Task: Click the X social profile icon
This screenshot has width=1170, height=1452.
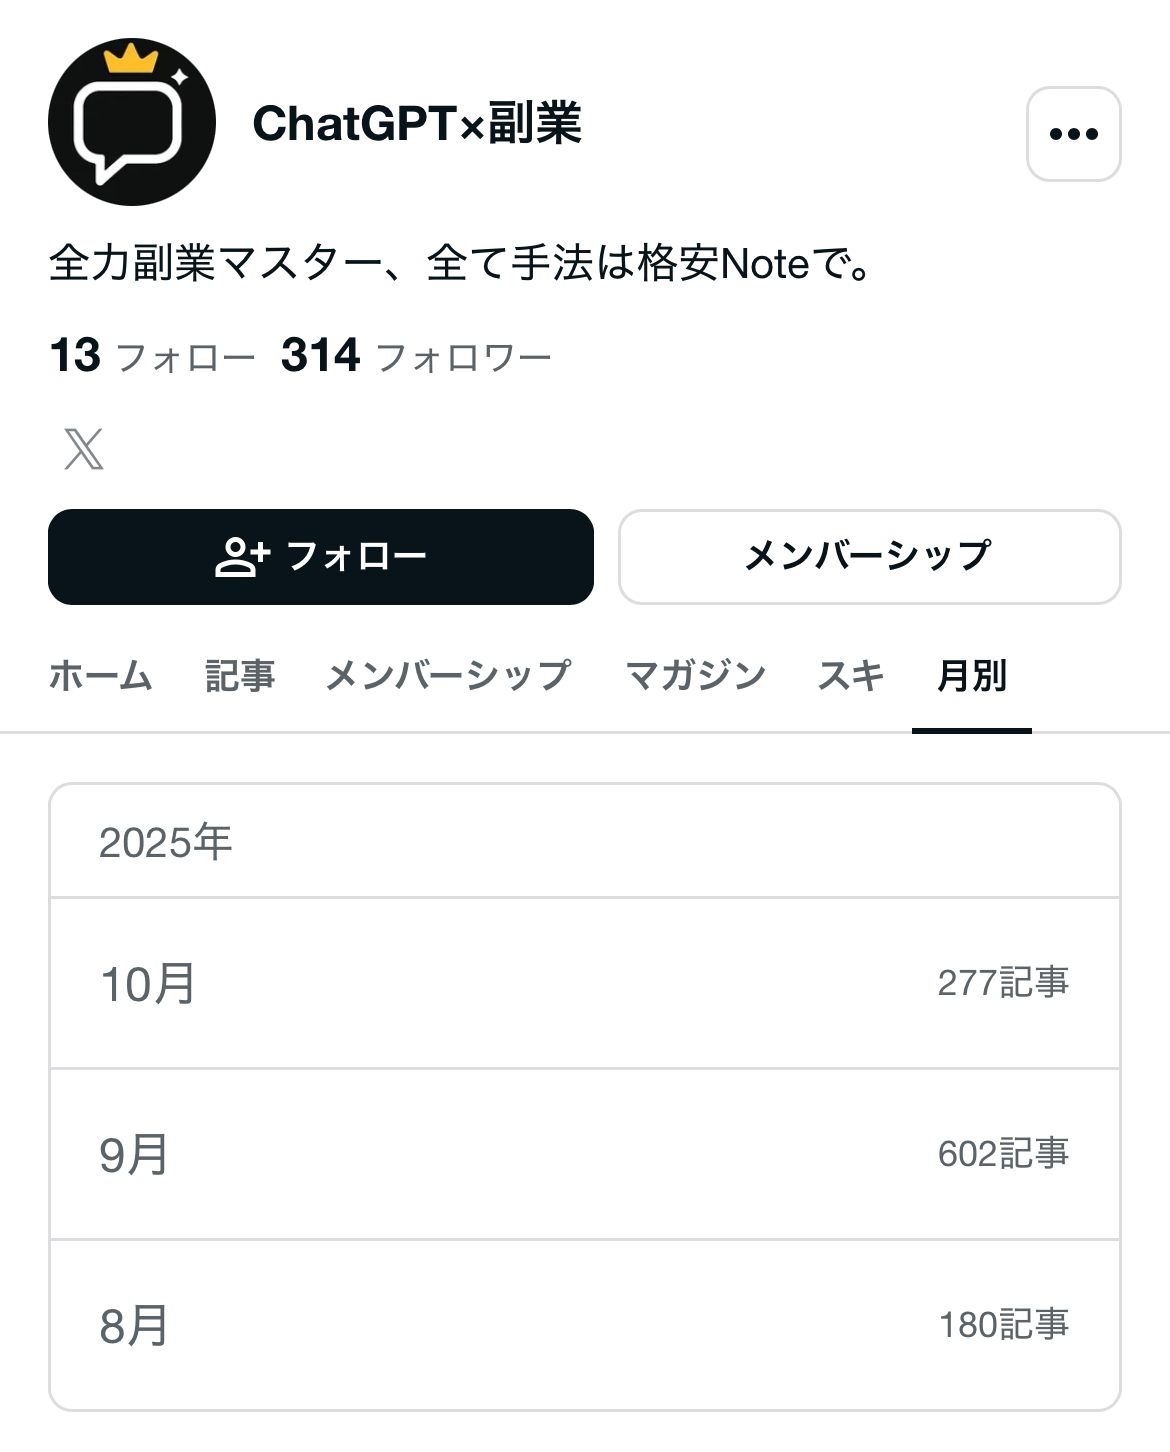Action: point(84,449)
